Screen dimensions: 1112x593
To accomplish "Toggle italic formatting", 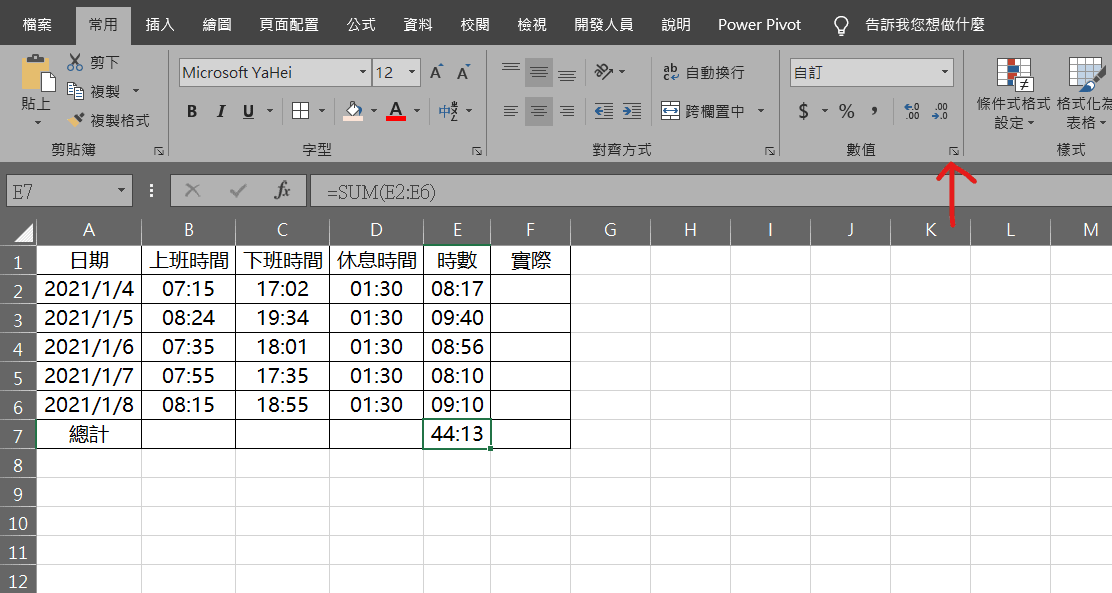I will coord(219,112).
